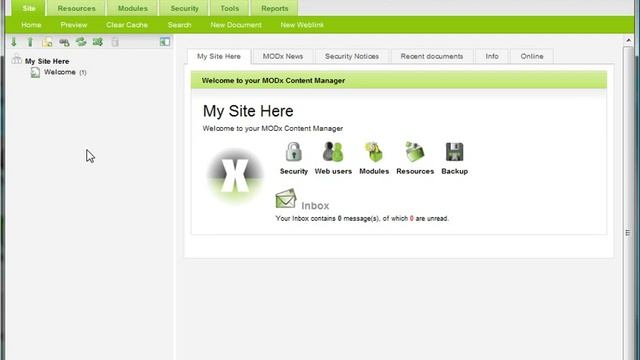Image resolution: width=640 pixels, height=360 pixels.
Task: Open the Tools top tab
Action: [230, 8]
